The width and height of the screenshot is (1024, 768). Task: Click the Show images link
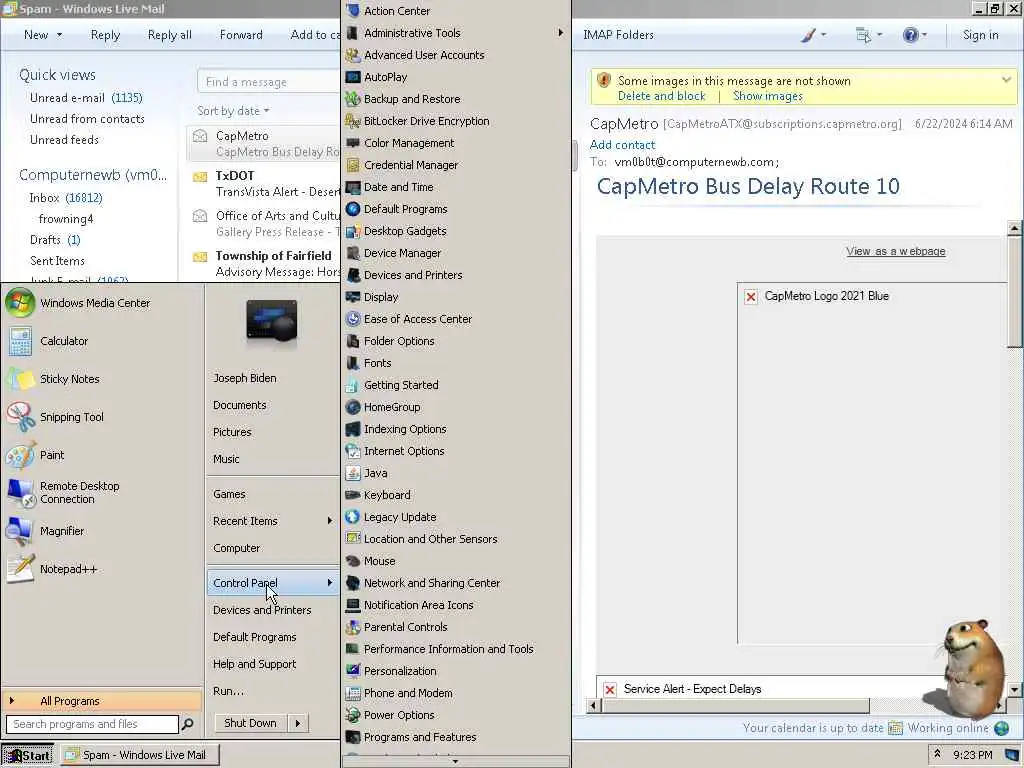point(768,96)
